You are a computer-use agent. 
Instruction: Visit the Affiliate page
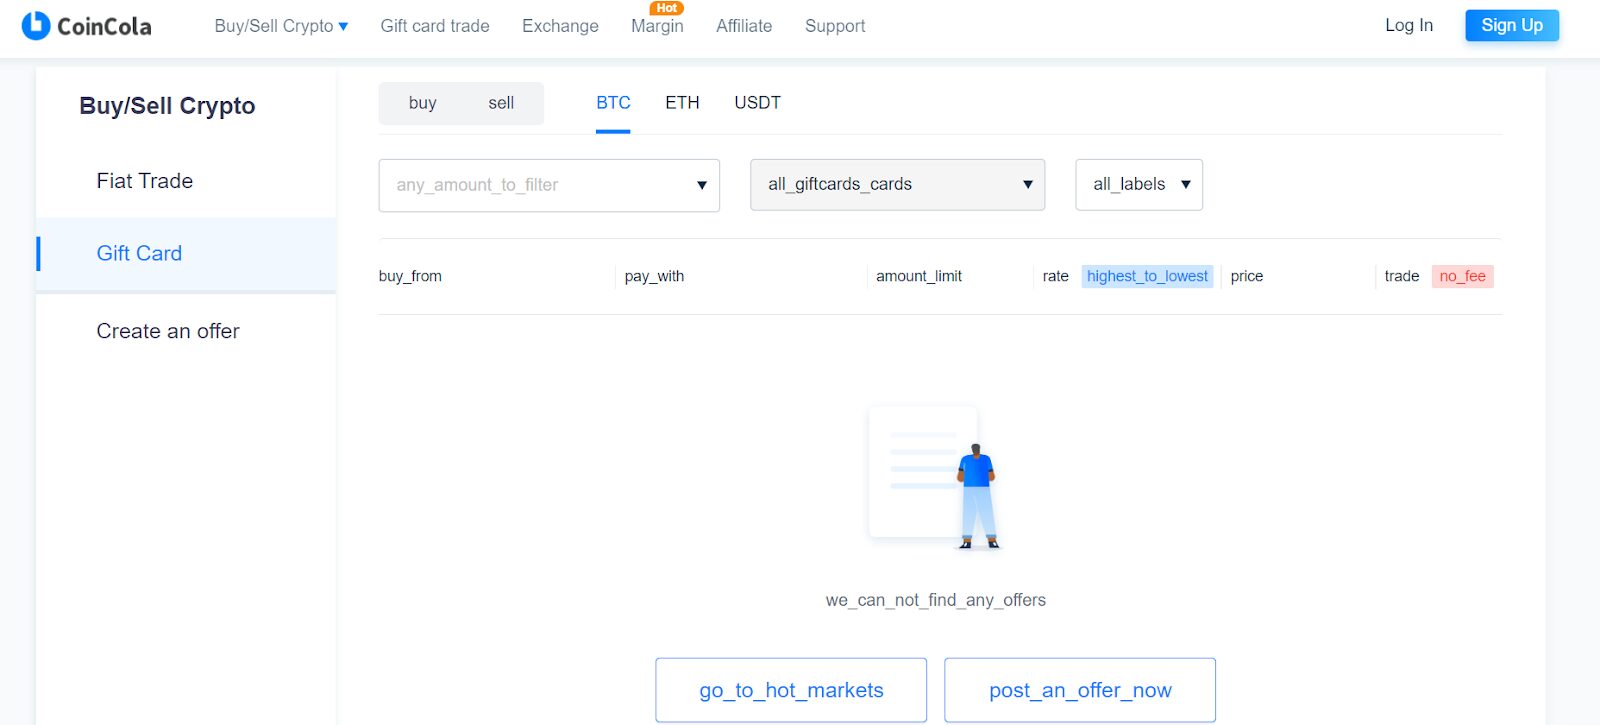pos(744,26)
